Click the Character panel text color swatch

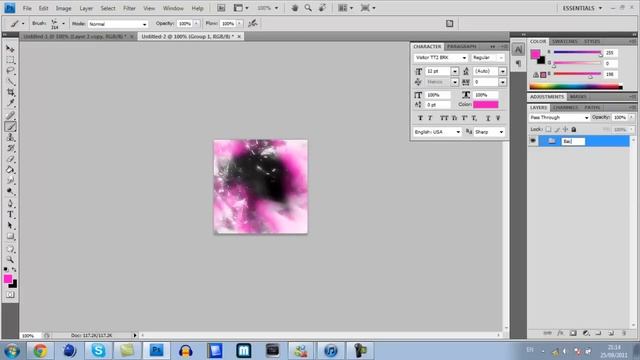tap(486, 104)
